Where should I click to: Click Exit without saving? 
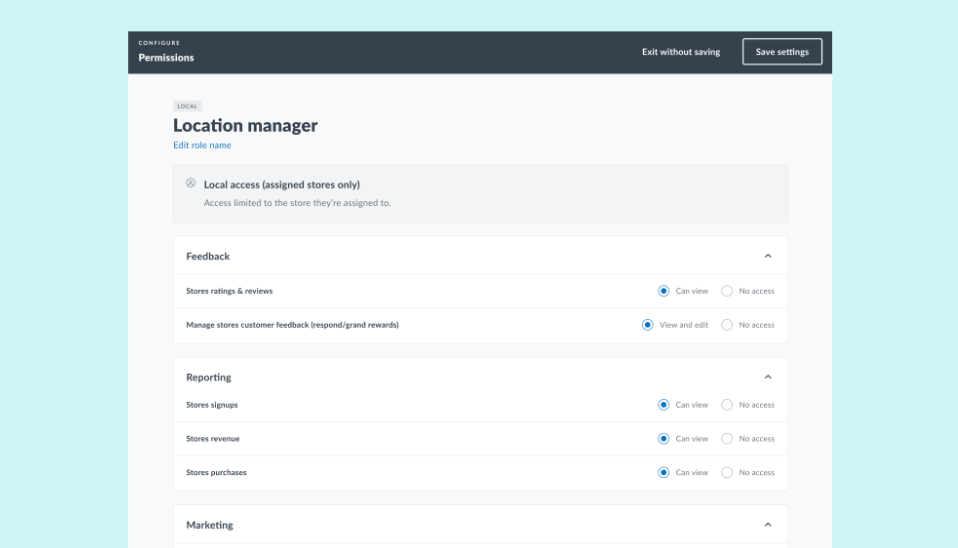pos(681,52)
